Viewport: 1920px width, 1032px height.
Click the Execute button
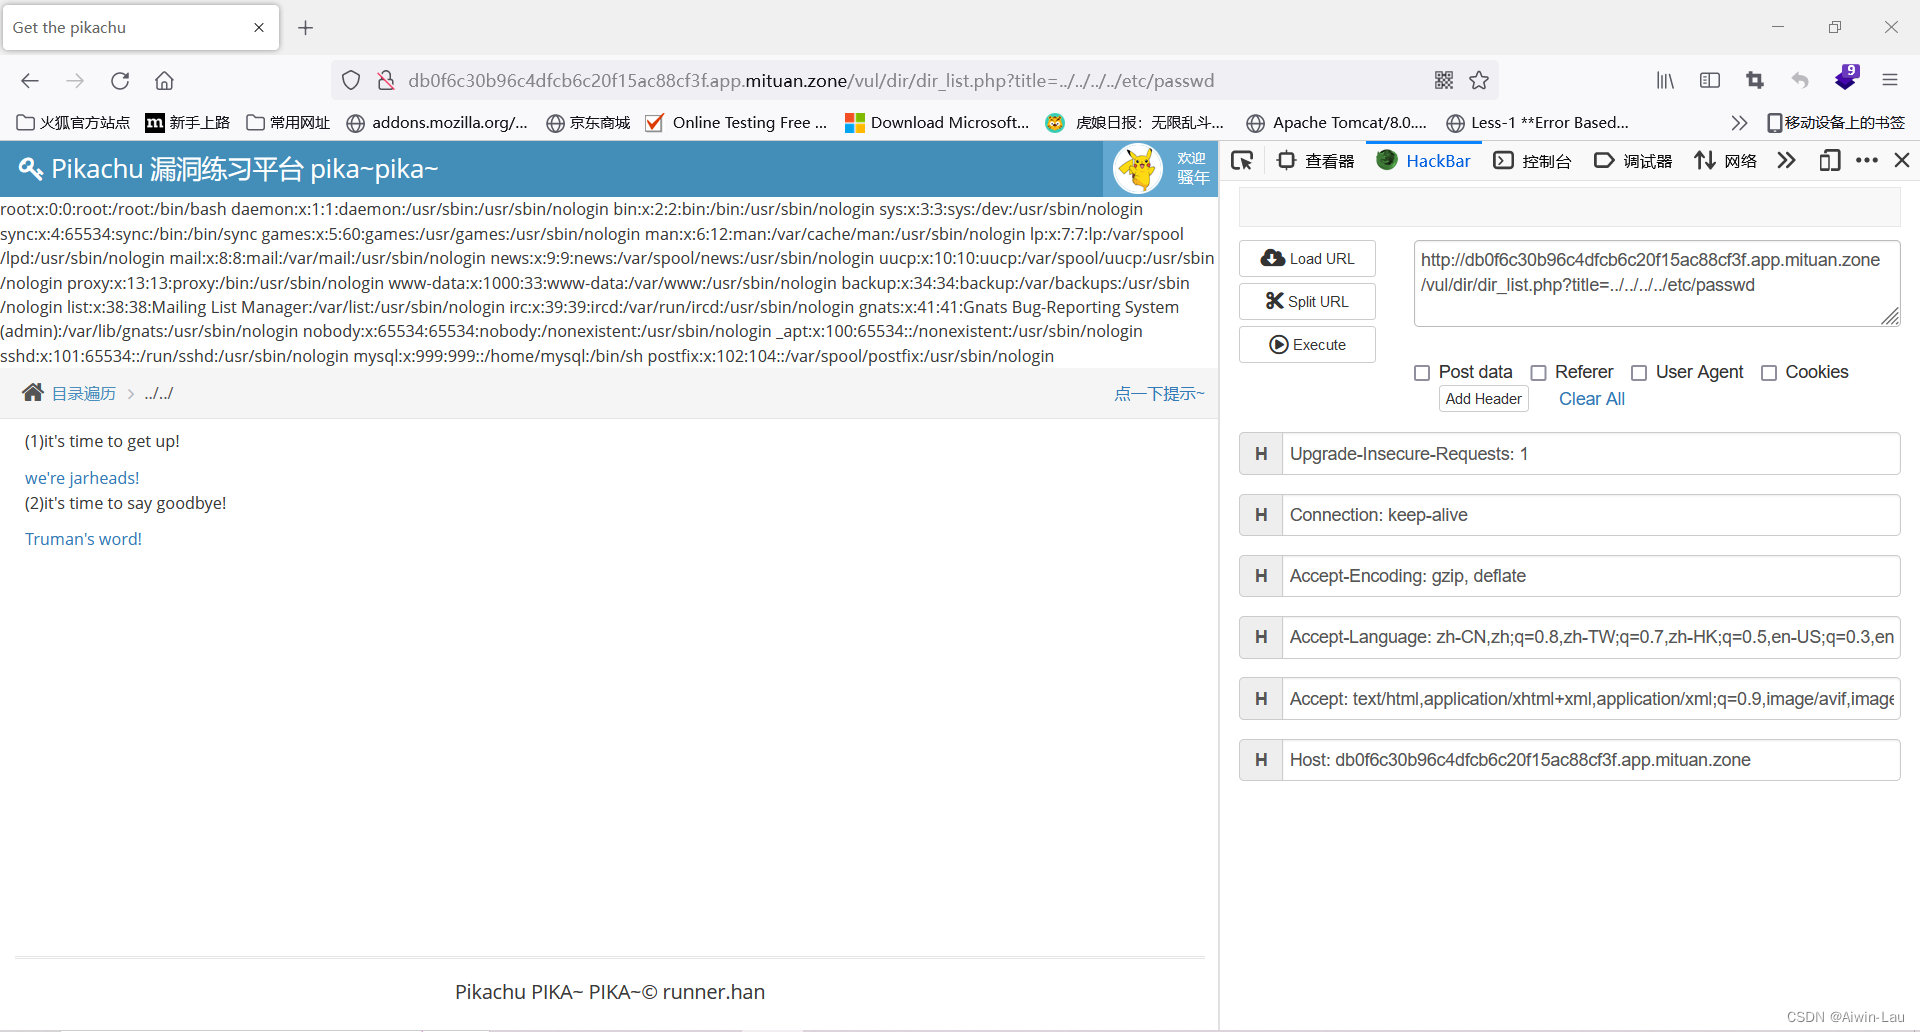coord(1307,345)
